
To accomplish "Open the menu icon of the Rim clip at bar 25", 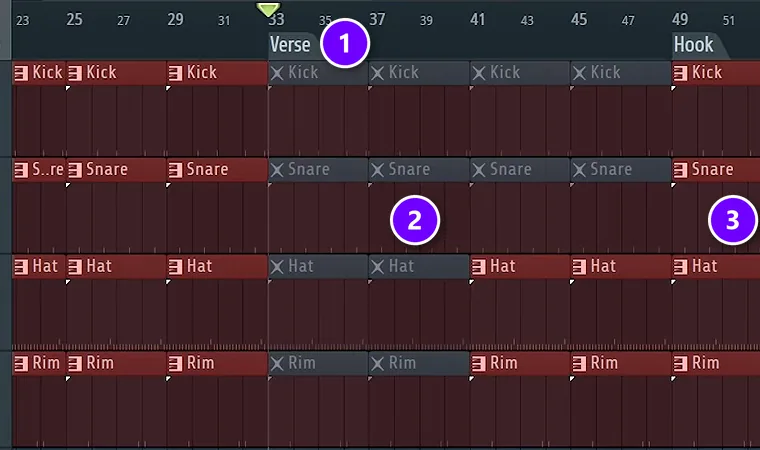I will (75, 364).
